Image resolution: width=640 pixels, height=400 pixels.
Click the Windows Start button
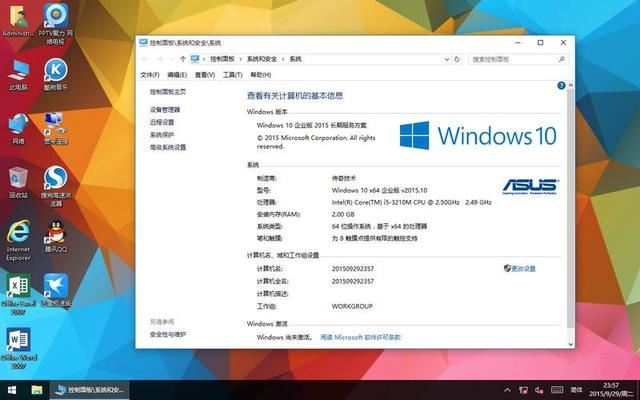tap(11, 389)
